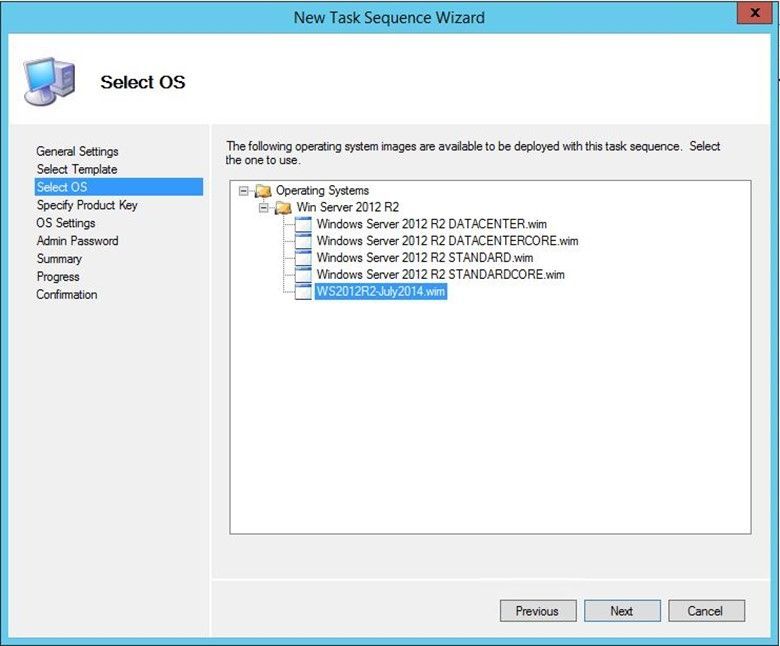Select the Operating Systems root label
Screen dimensions: 780x646
click(x=322, y=190)
